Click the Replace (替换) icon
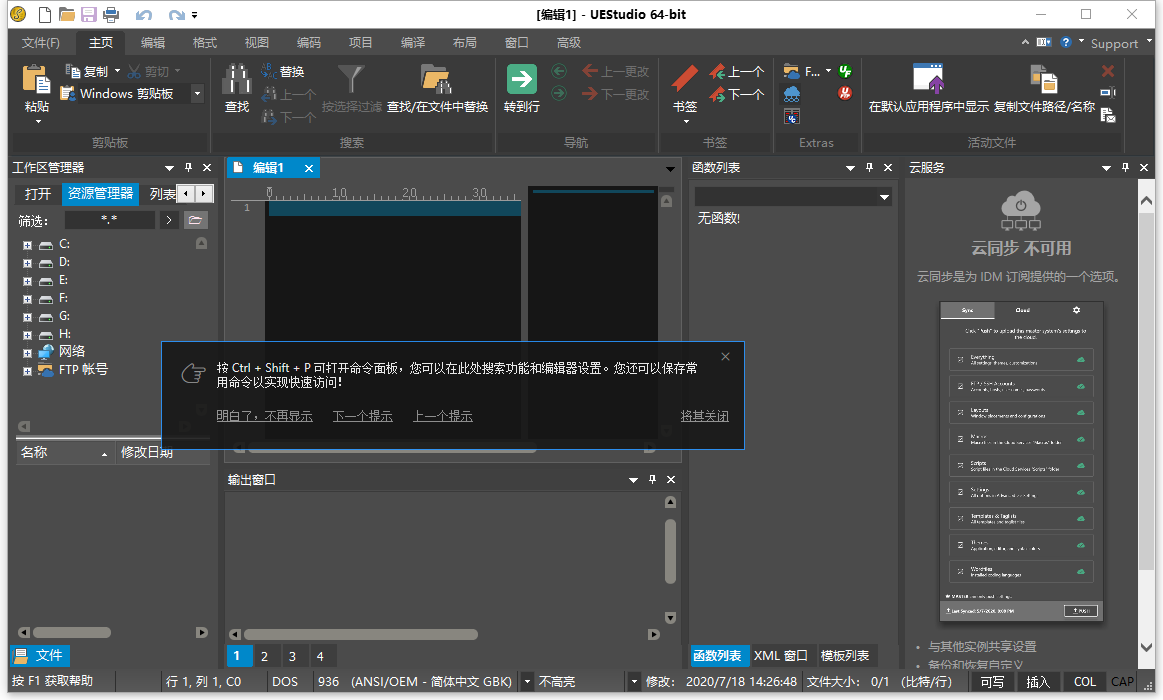 click(268, 71)
